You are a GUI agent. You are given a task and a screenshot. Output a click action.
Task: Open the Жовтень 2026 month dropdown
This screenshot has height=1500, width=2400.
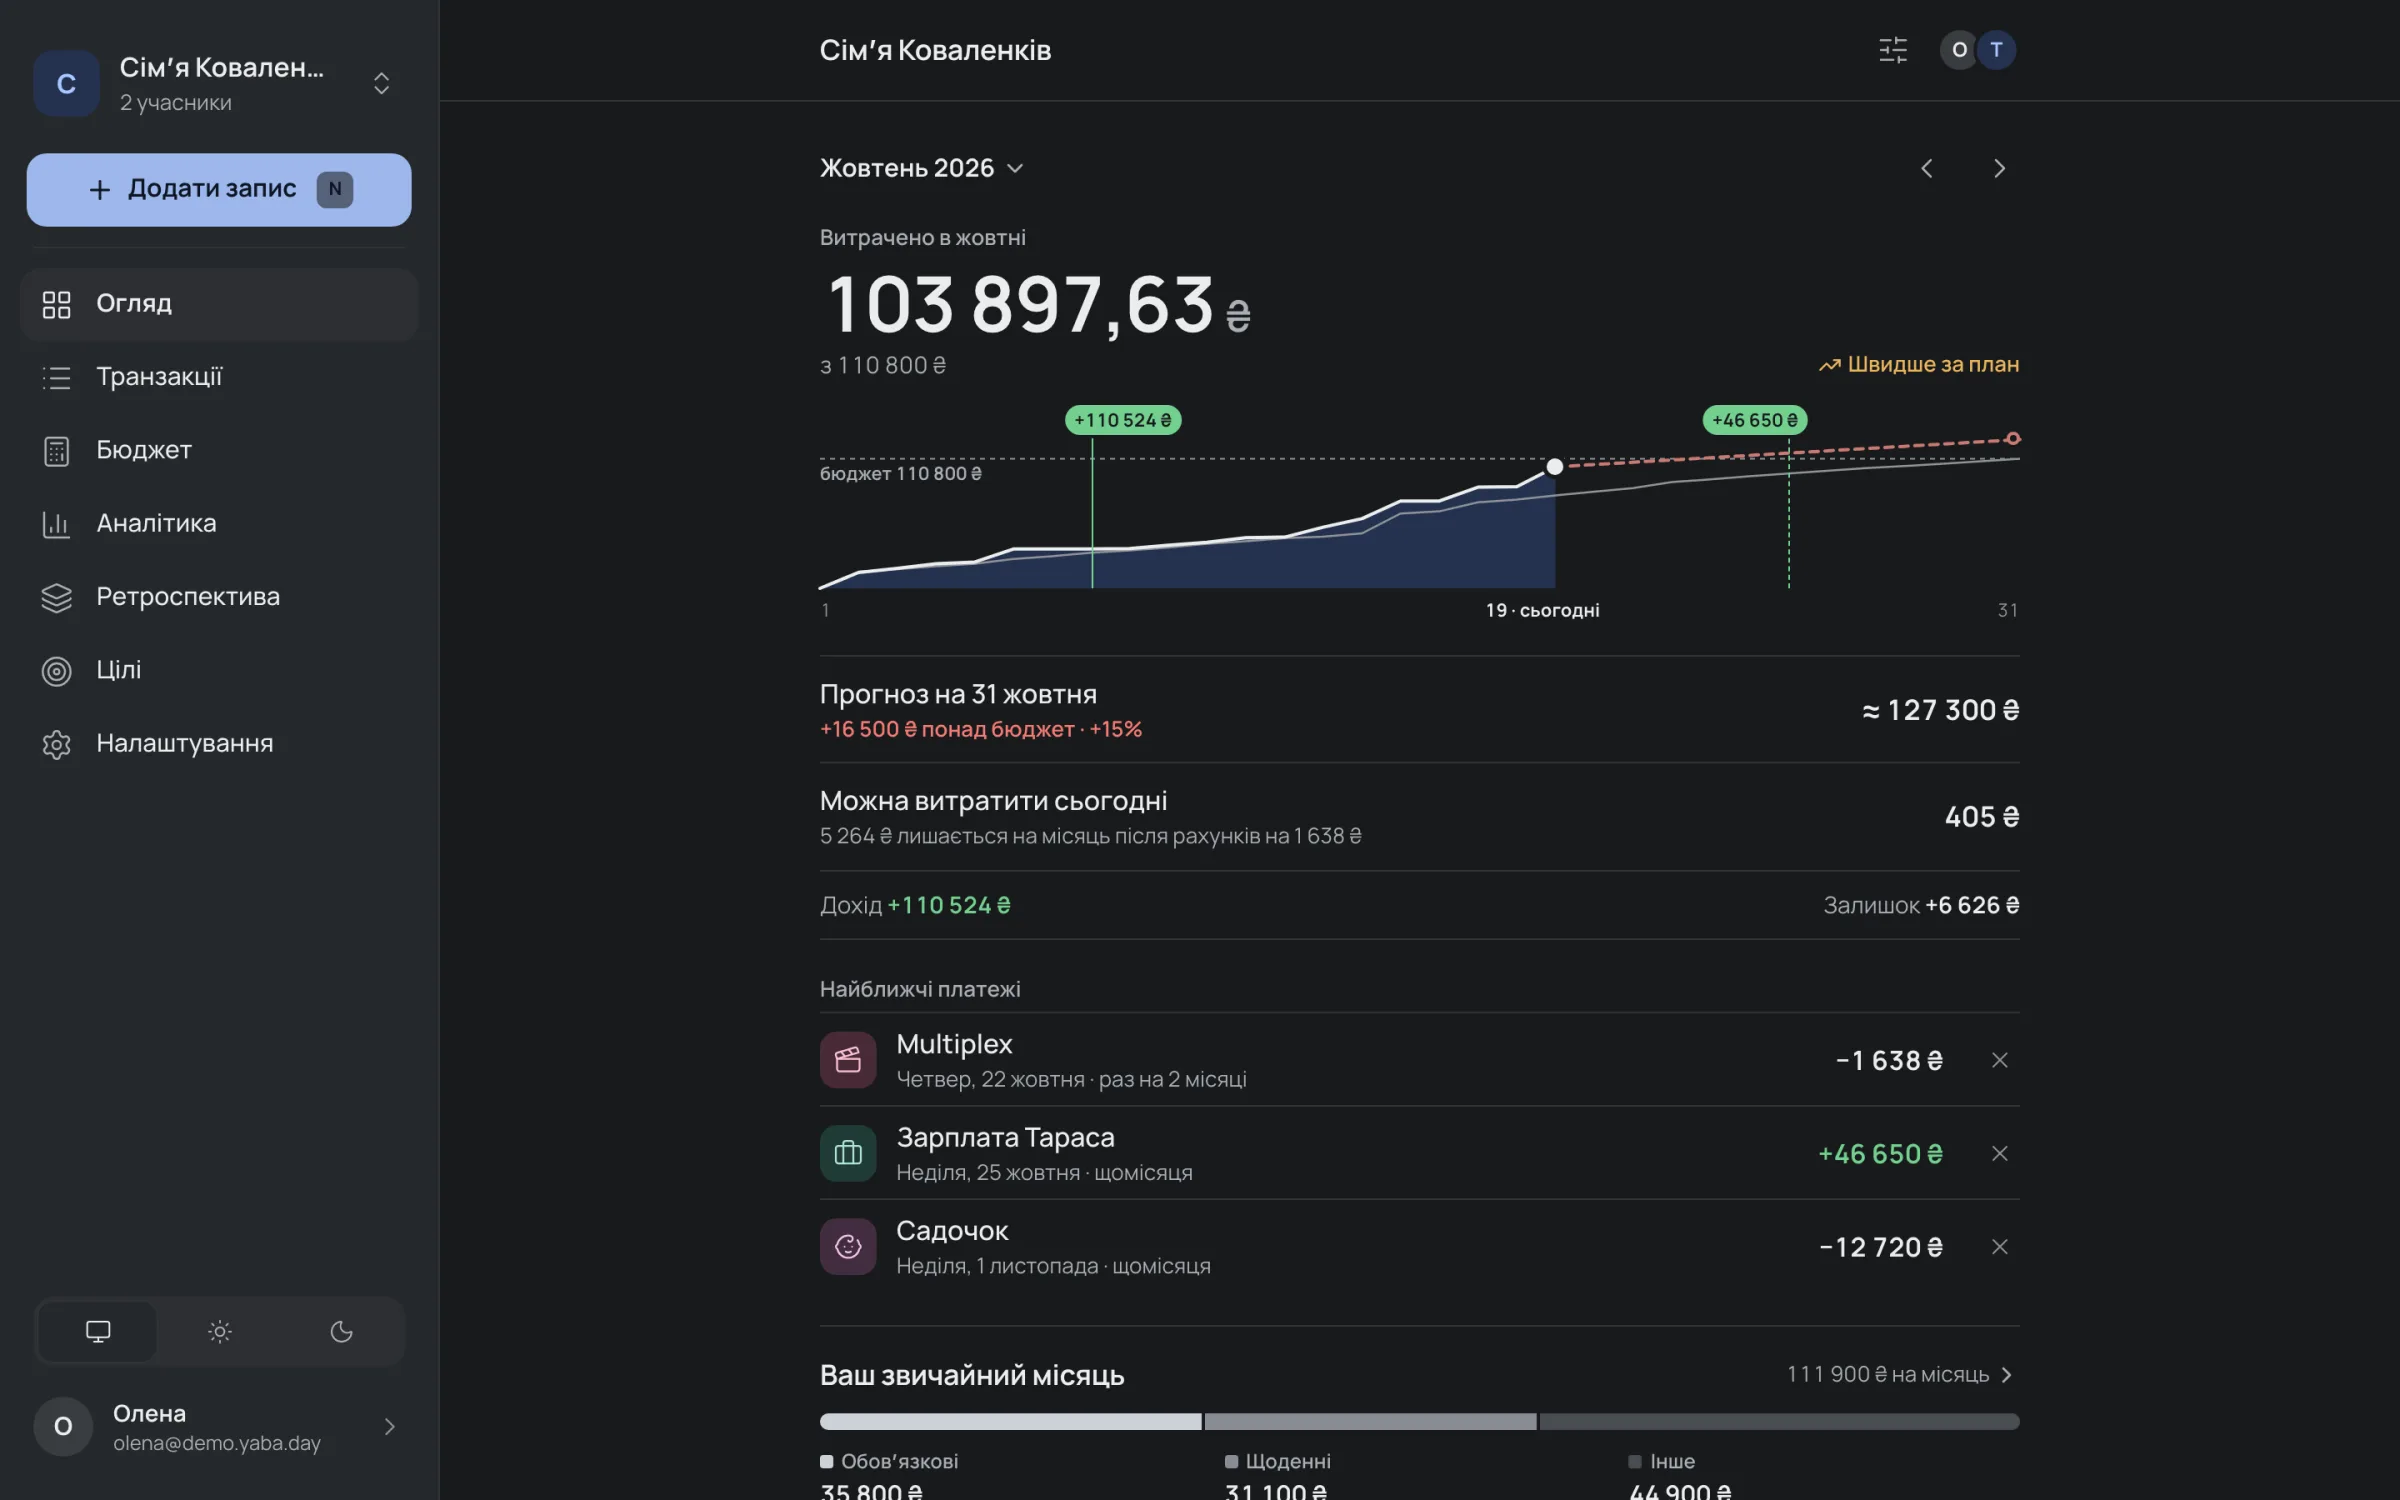point(921,168)
